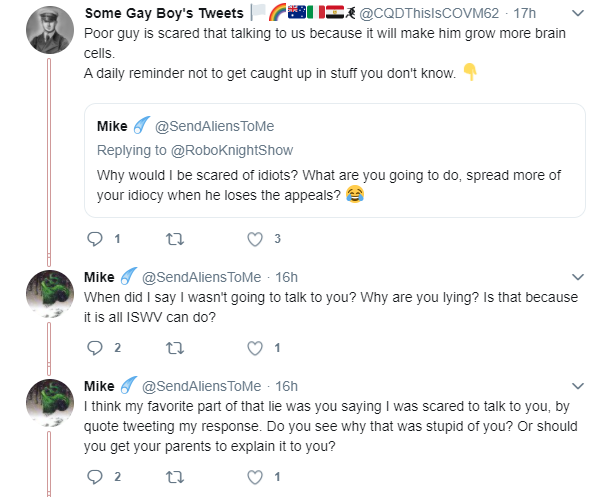
Task: Like the tweet with 3 likes
Action: (255, 239)
